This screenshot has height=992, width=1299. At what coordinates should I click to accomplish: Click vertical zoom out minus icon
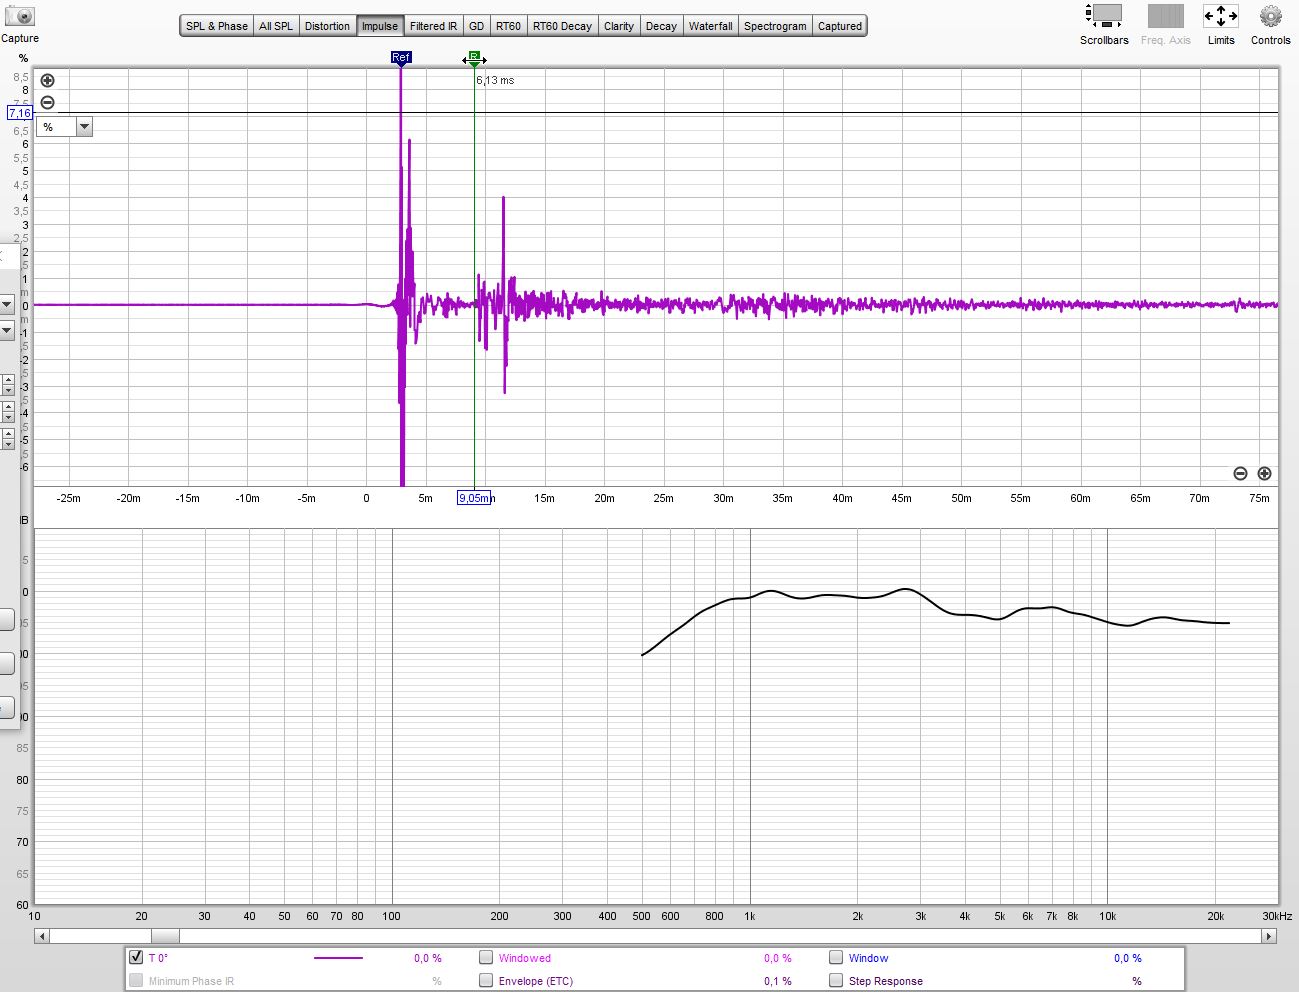tap(47, 103)
